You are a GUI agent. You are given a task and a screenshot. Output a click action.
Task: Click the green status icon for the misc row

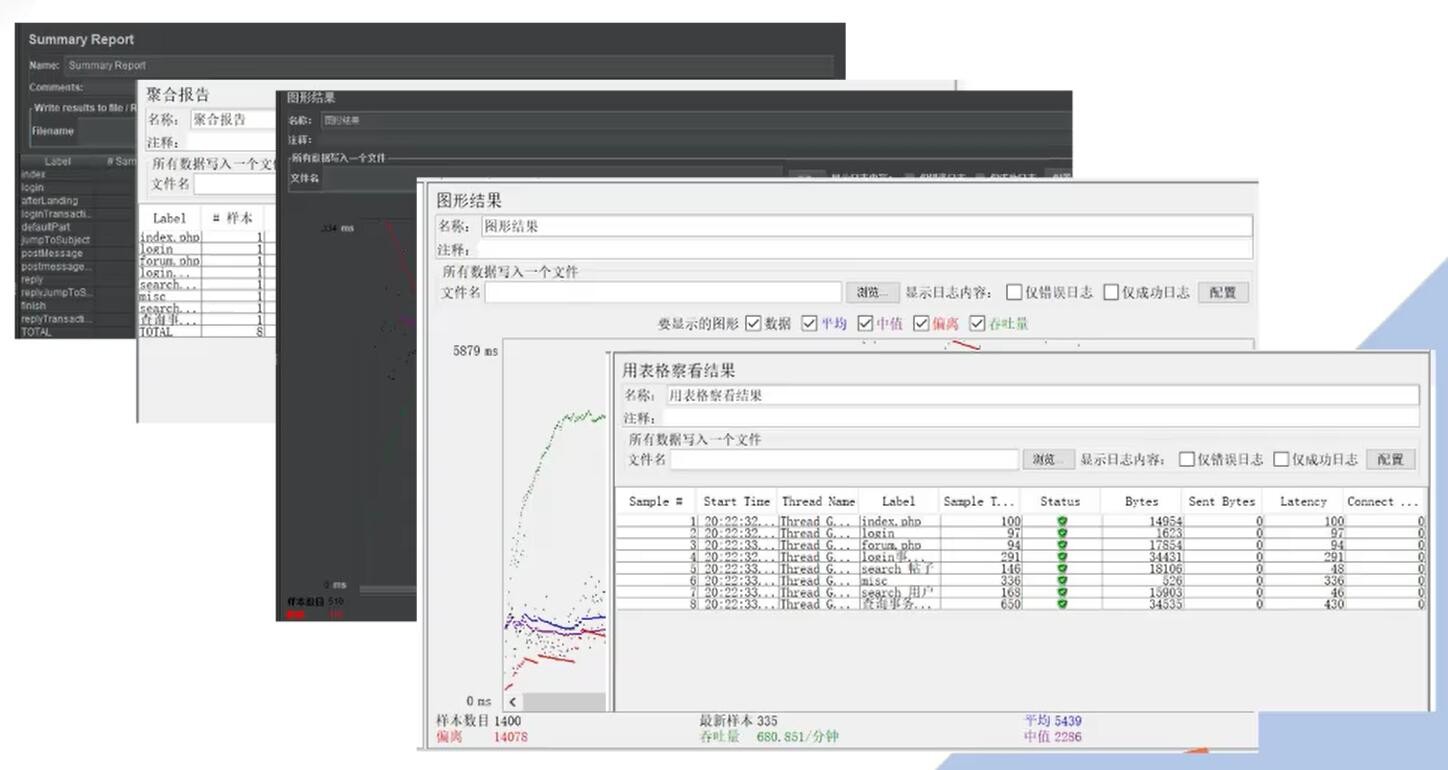[x=1061, y=580]
